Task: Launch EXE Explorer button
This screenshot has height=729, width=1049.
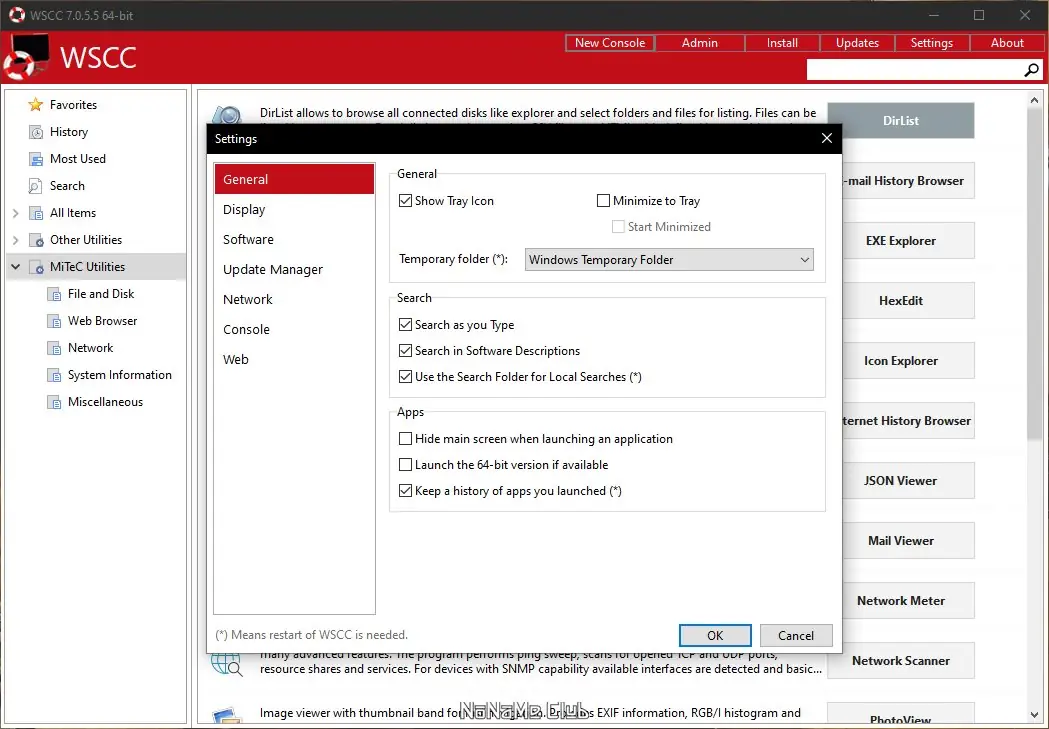Action: point(908,241)
